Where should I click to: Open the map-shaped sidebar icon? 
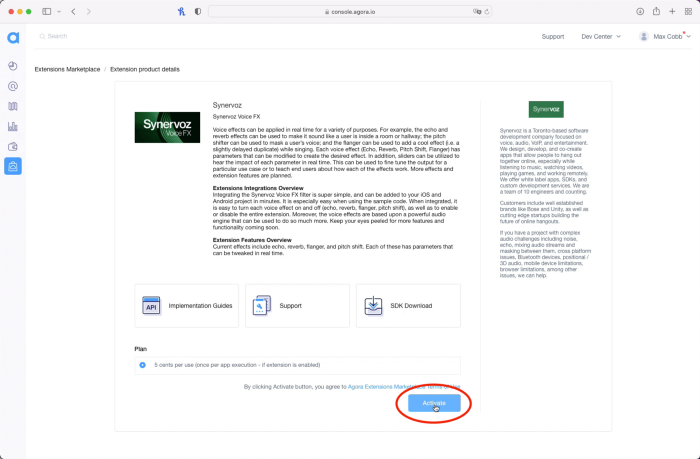click(x=13, y=106)
